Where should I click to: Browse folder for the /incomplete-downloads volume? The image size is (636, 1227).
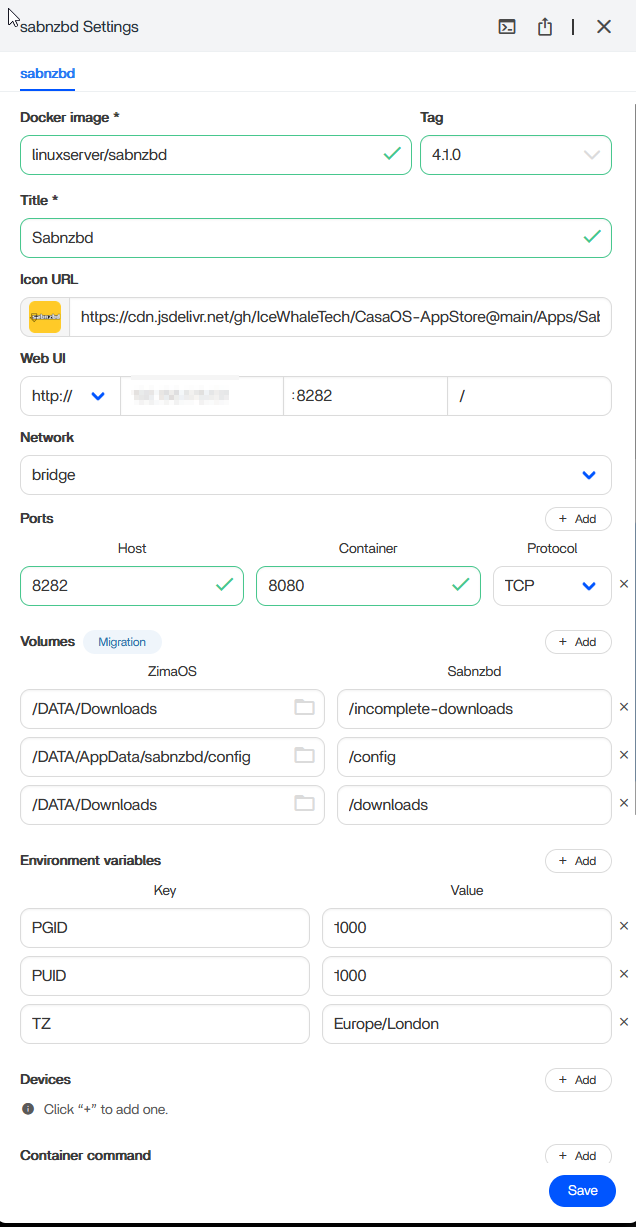(304, 708)
